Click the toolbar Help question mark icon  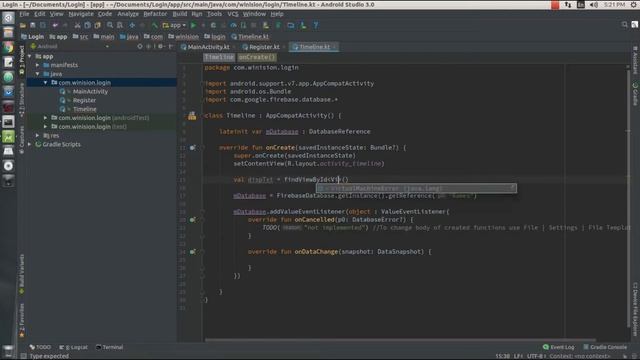click(316, 25)
